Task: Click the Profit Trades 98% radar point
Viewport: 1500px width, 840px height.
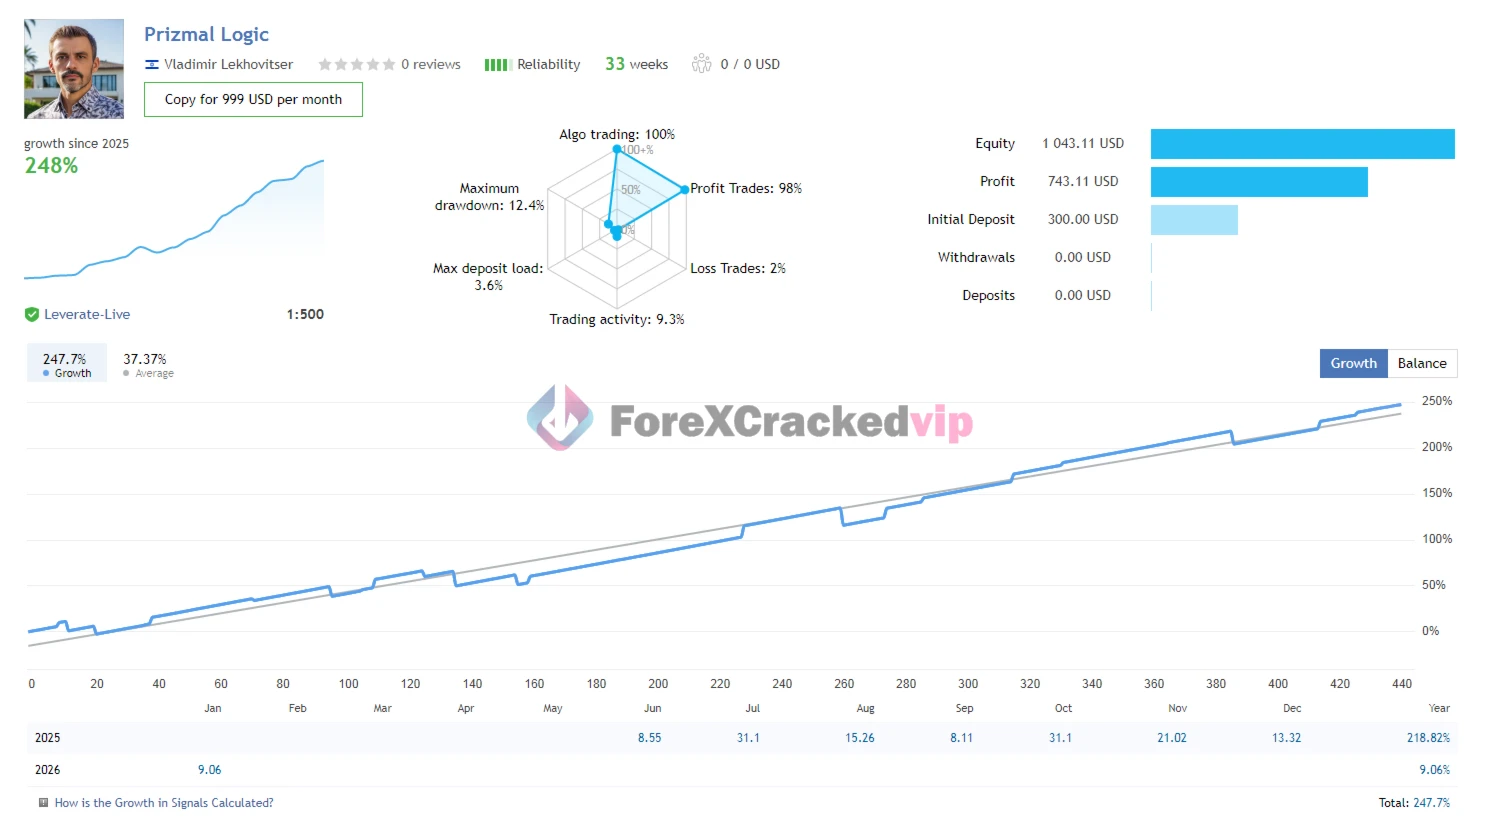Action: point(684,189)
